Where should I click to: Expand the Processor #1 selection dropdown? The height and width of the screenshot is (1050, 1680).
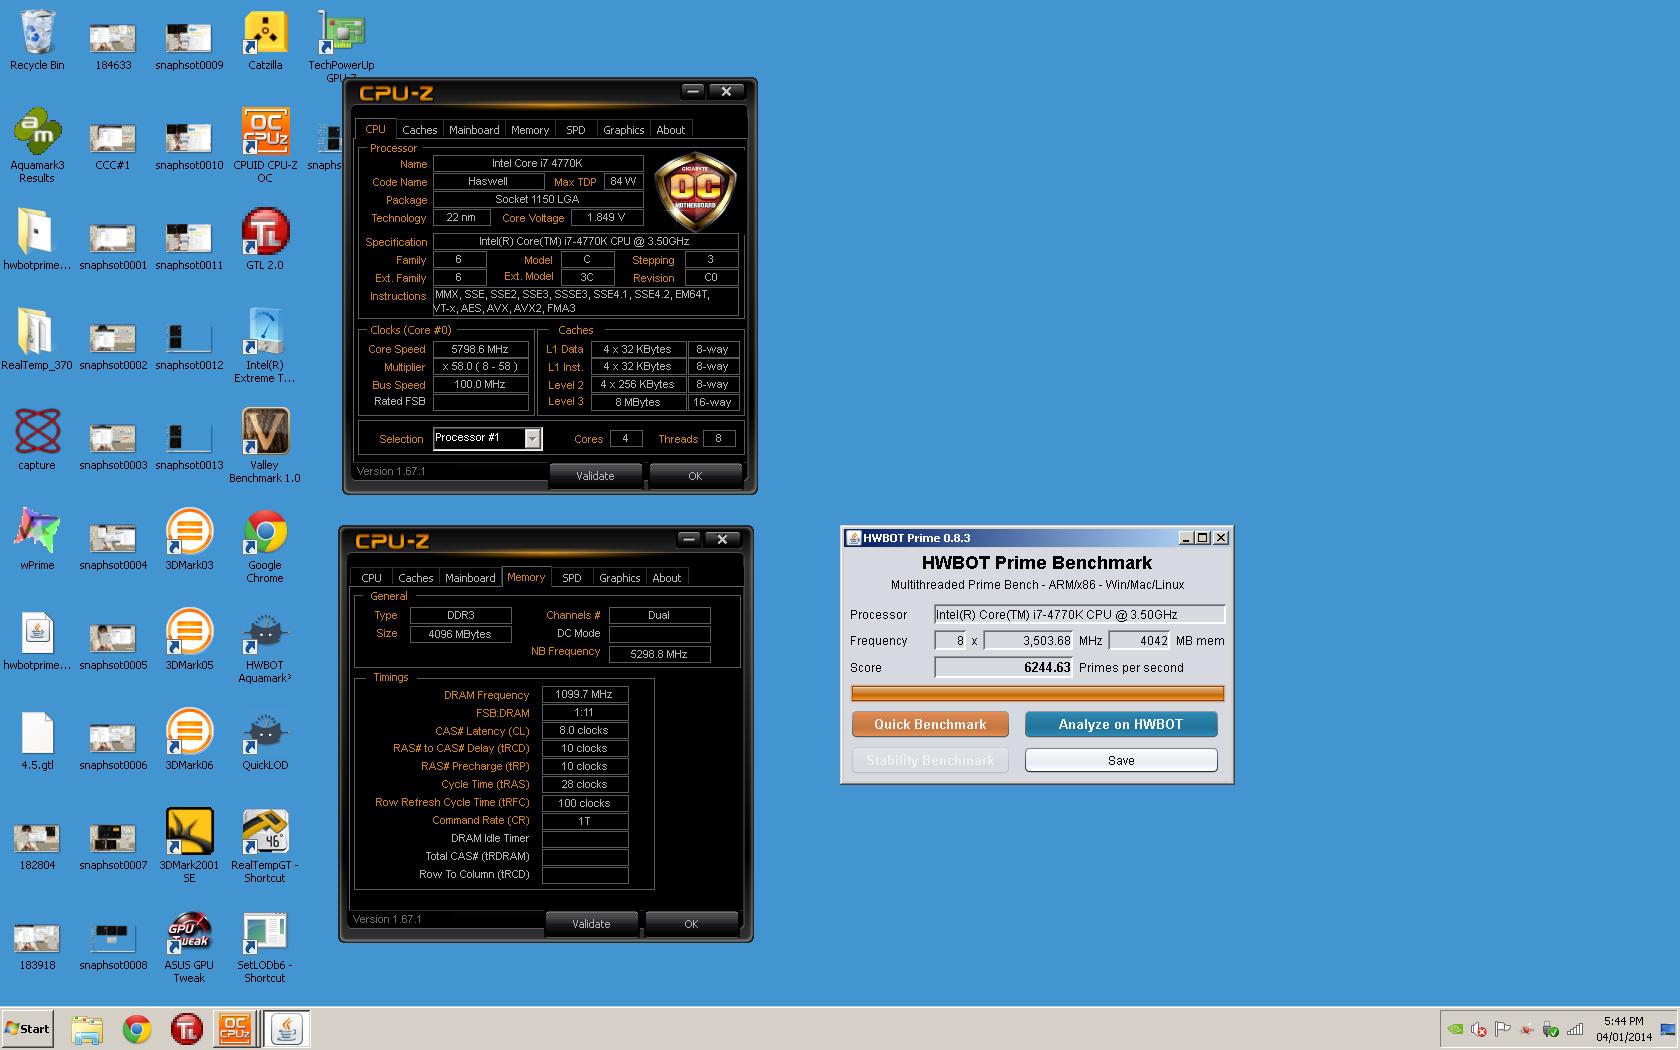[x=533, y=438]
